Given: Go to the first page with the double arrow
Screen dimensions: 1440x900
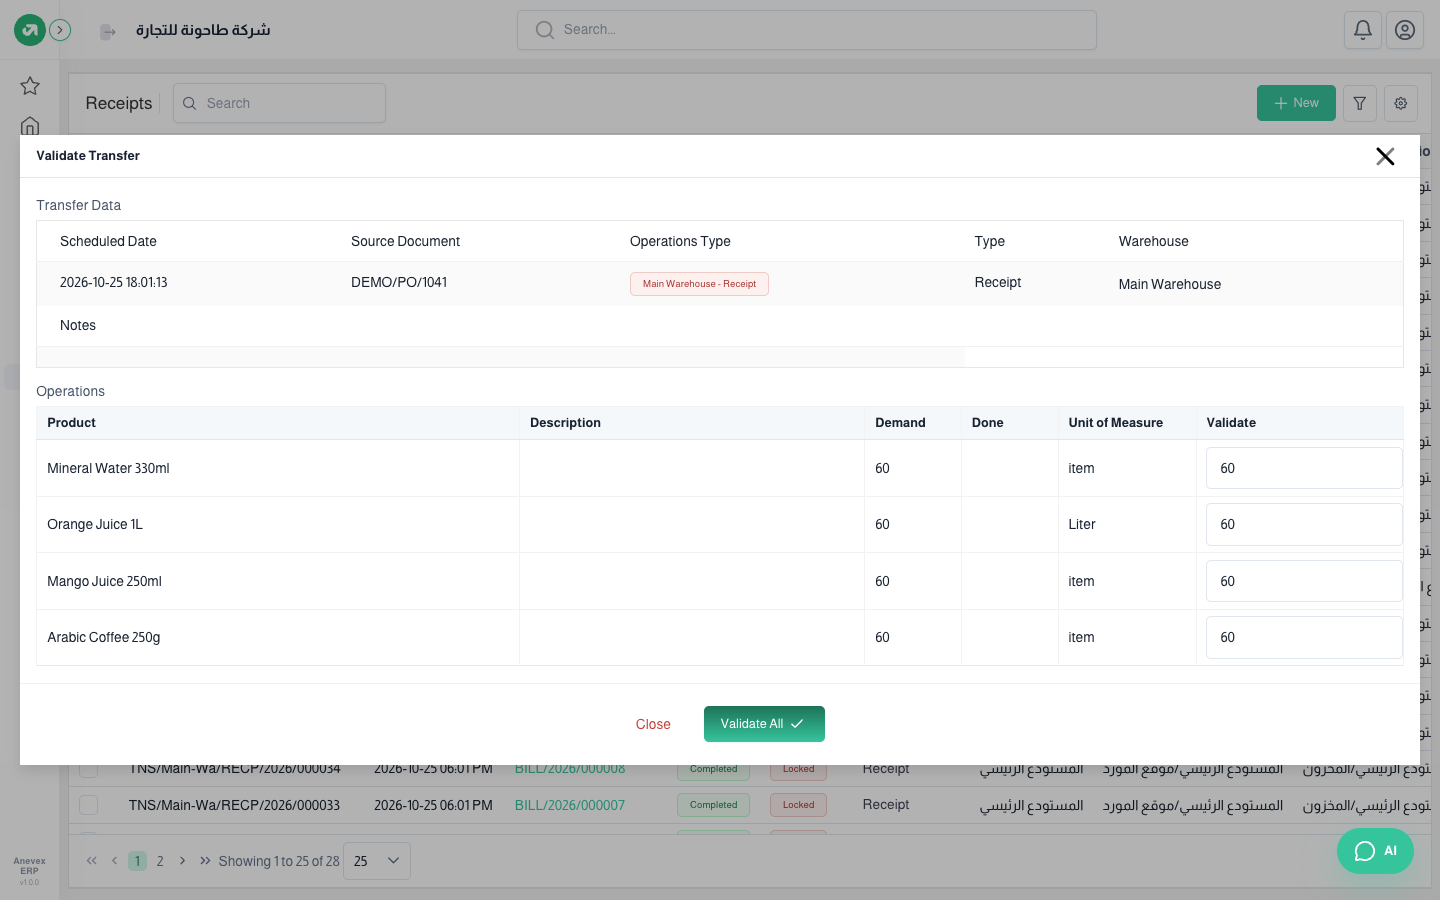Looking at the screenshot, I should (92, 861).
